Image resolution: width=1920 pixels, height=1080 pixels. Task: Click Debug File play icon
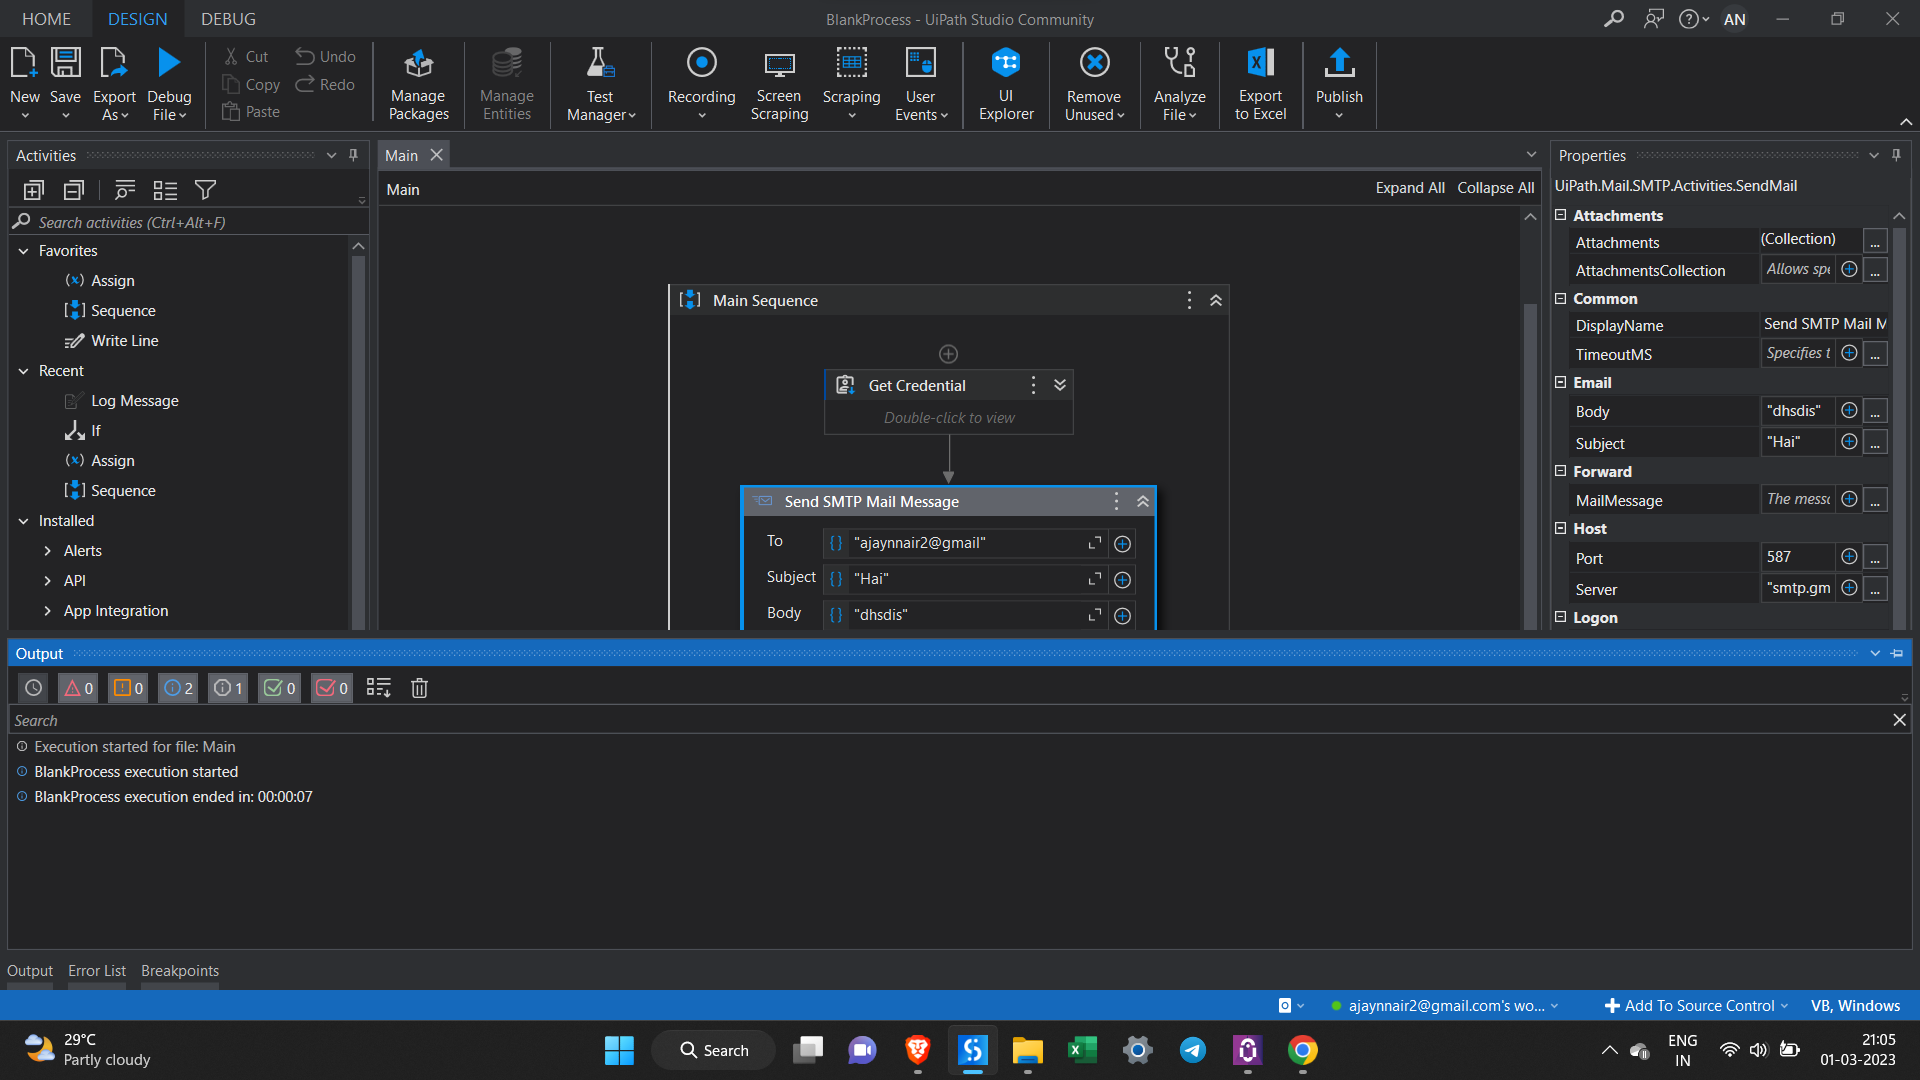169,63
